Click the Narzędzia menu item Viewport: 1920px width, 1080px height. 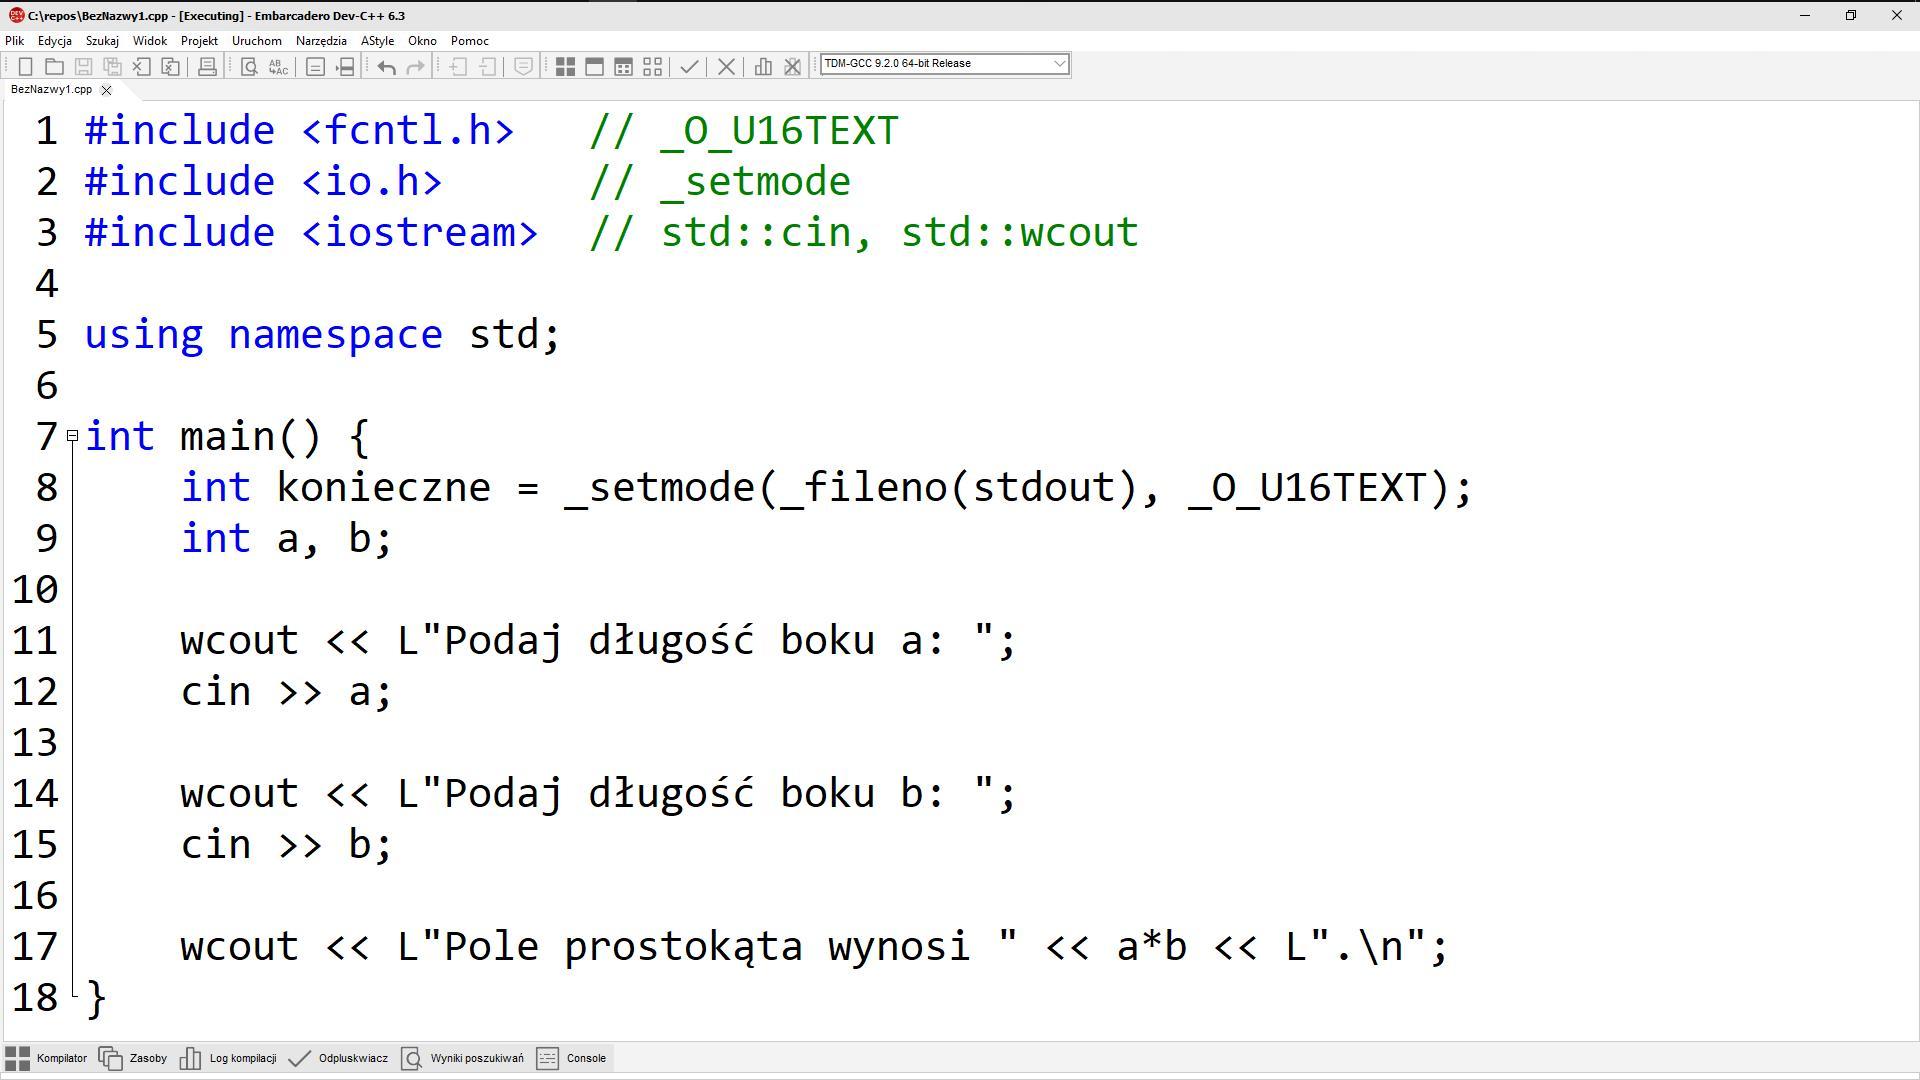pos(322,40)
